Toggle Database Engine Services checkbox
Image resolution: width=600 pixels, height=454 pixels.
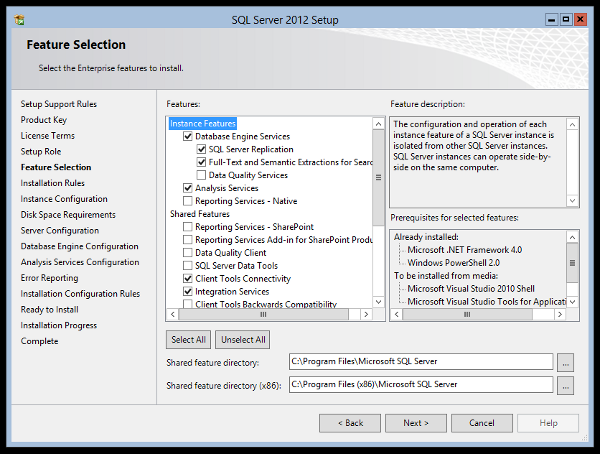pos(188,136)
